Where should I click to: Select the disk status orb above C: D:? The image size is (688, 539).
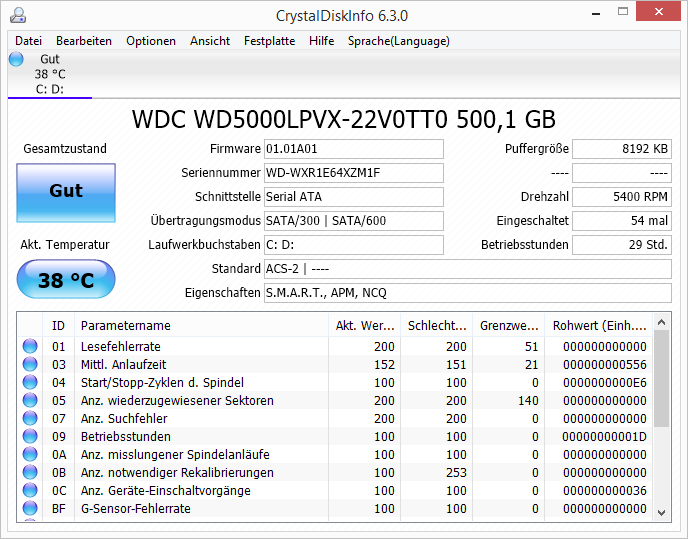click(x=16, y=59)
